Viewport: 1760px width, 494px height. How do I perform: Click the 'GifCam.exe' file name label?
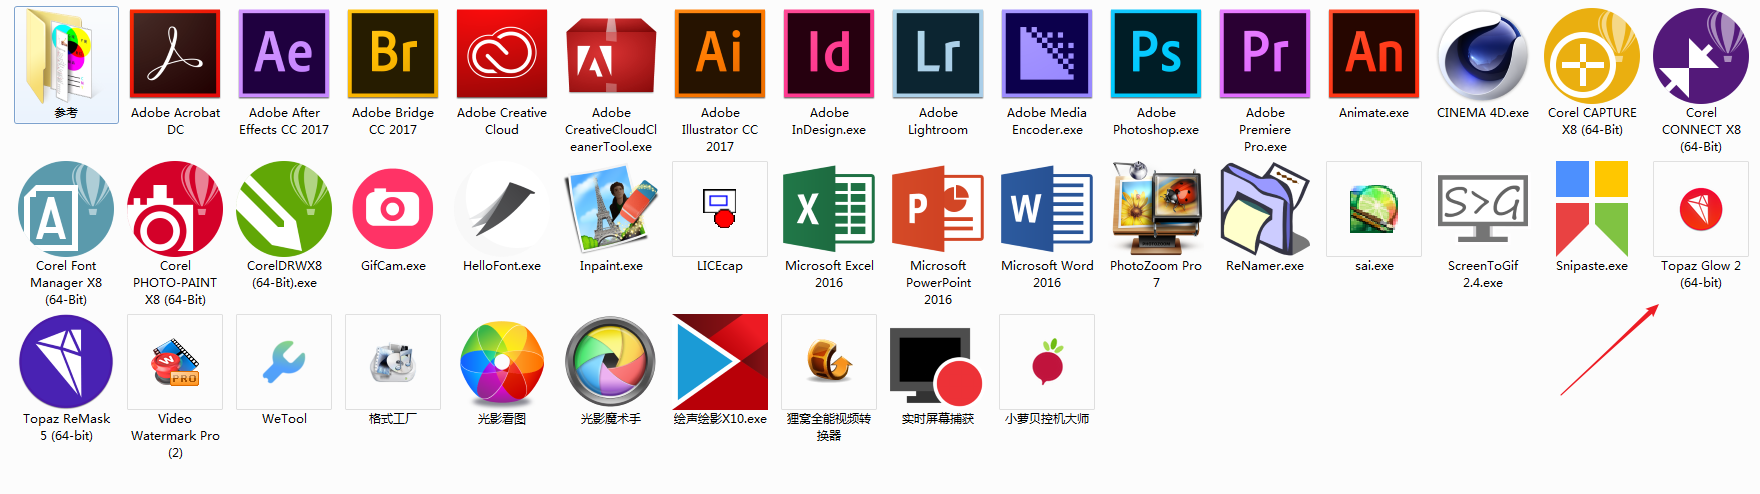[x=393, y=266]
